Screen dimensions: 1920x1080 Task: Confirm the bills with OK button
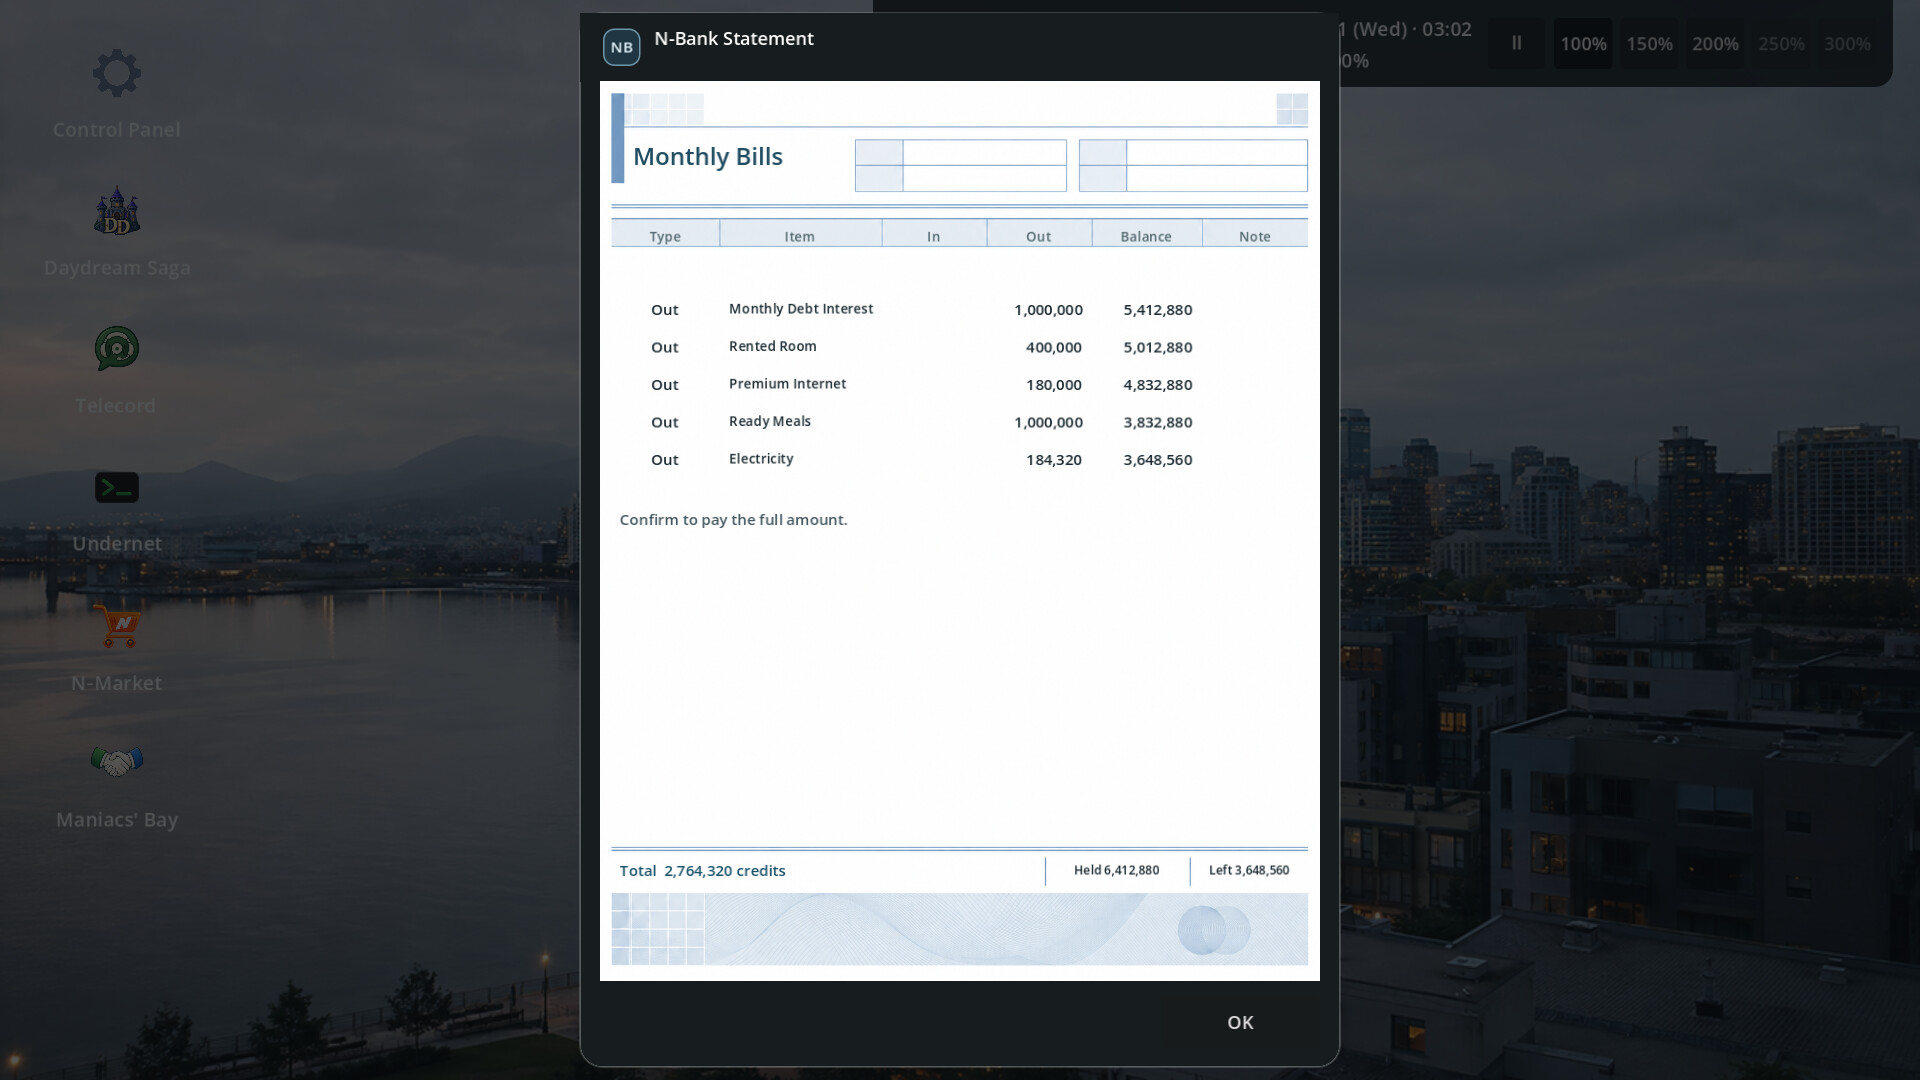pyautogui.click(x=1240, y=1022)
